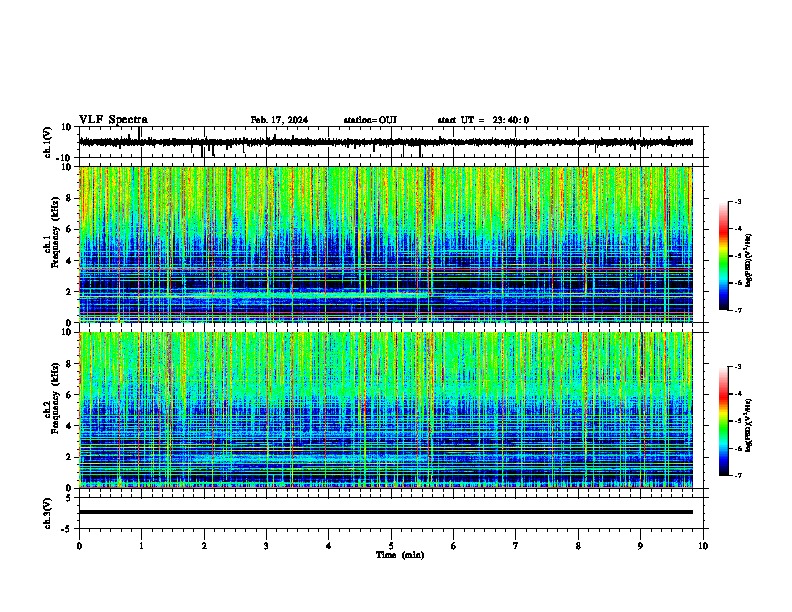Click the "7" tick on the time axis
Screen dimensions: 792x612
pyautogui.click(x=516, y=546)
